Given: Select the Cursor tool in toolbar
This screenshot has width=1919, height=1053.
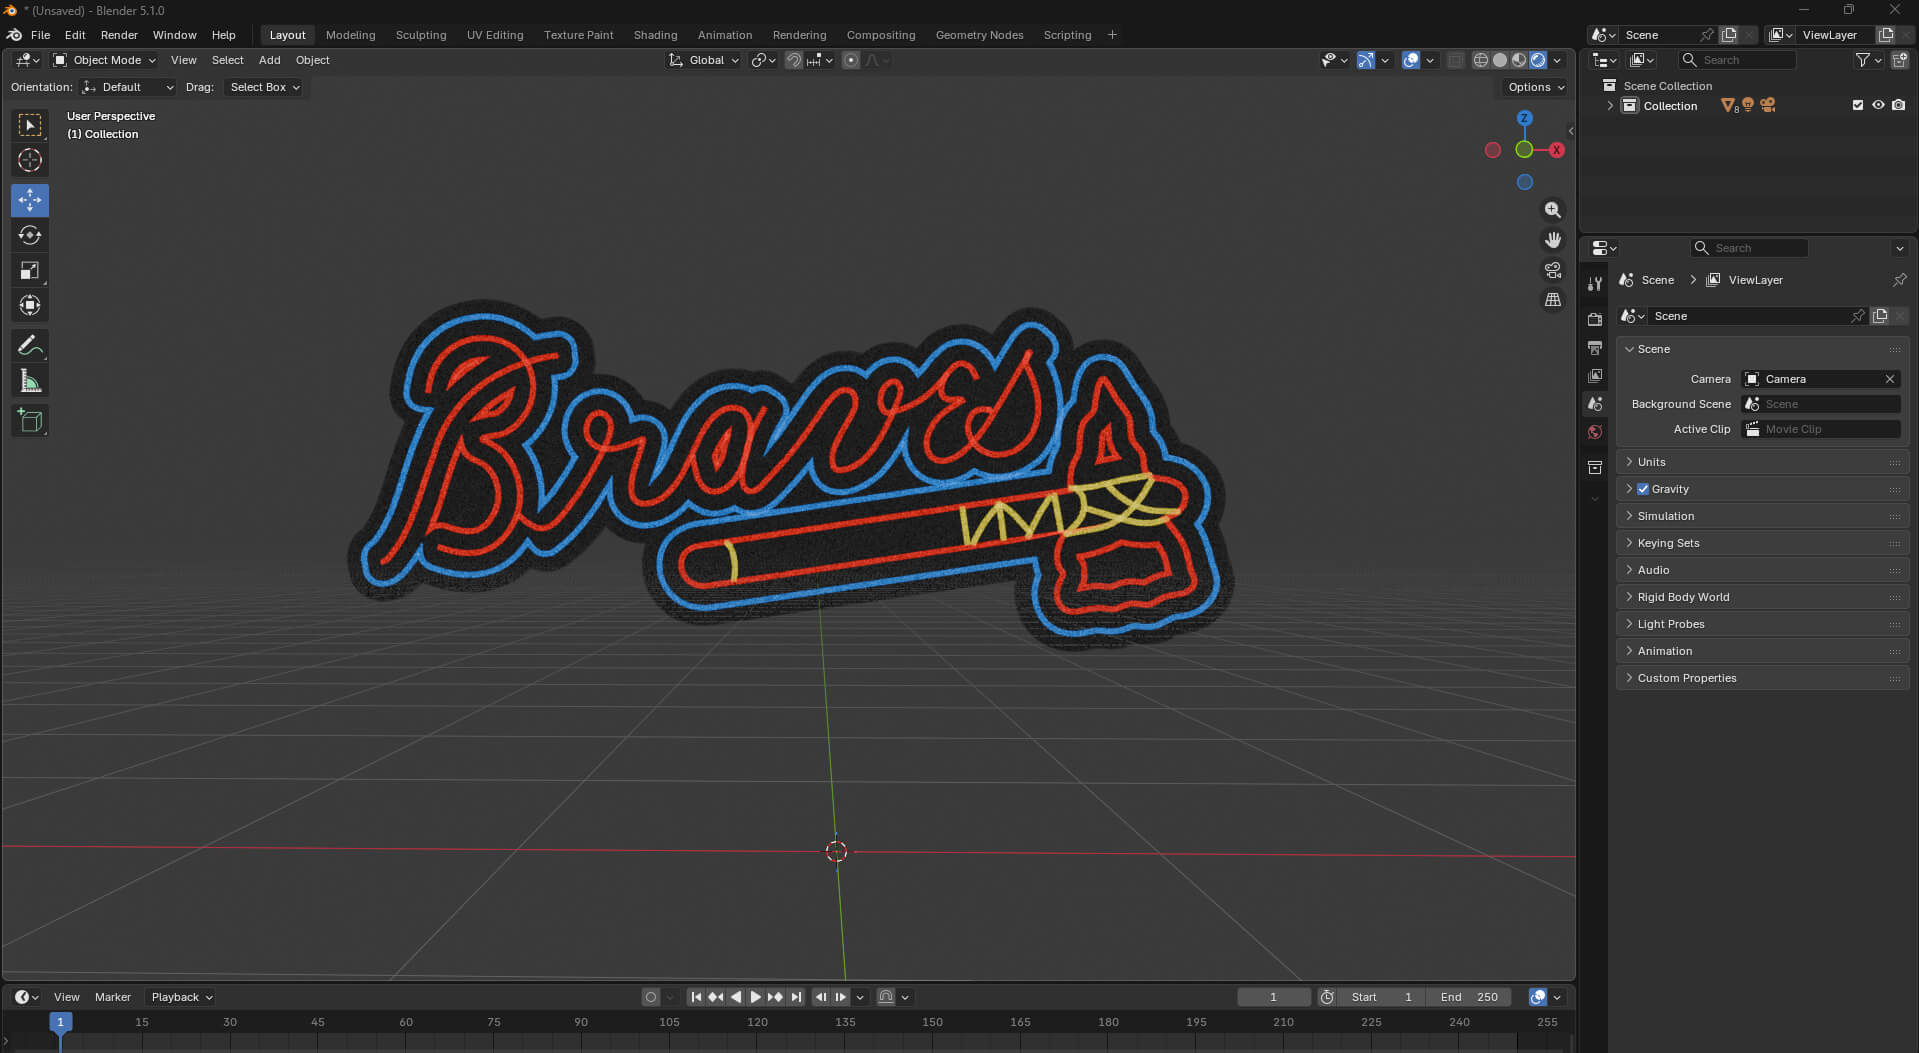Looking at the screenshot, I should click(x=30, y=160).
